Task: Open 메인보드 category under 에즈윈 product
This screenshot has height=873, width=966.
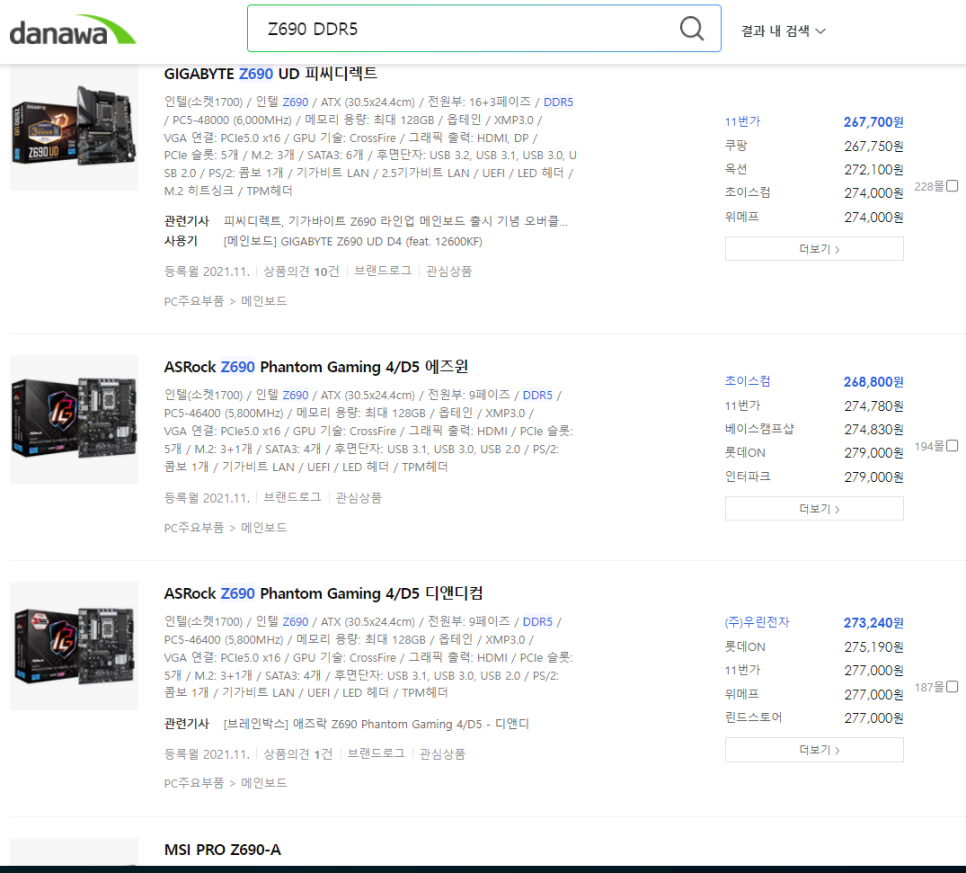Action: coord(264,528)
